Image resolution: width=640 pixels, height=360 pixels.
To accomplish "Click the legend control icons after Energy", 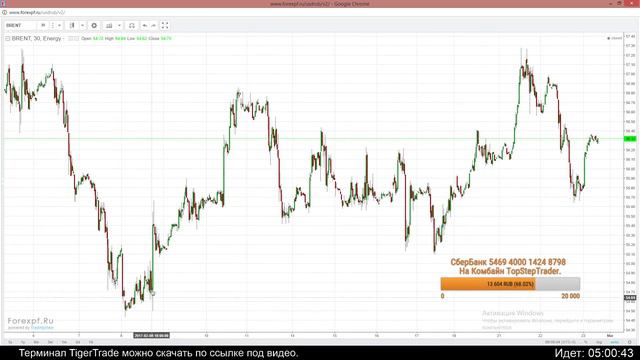I will 73,38.
